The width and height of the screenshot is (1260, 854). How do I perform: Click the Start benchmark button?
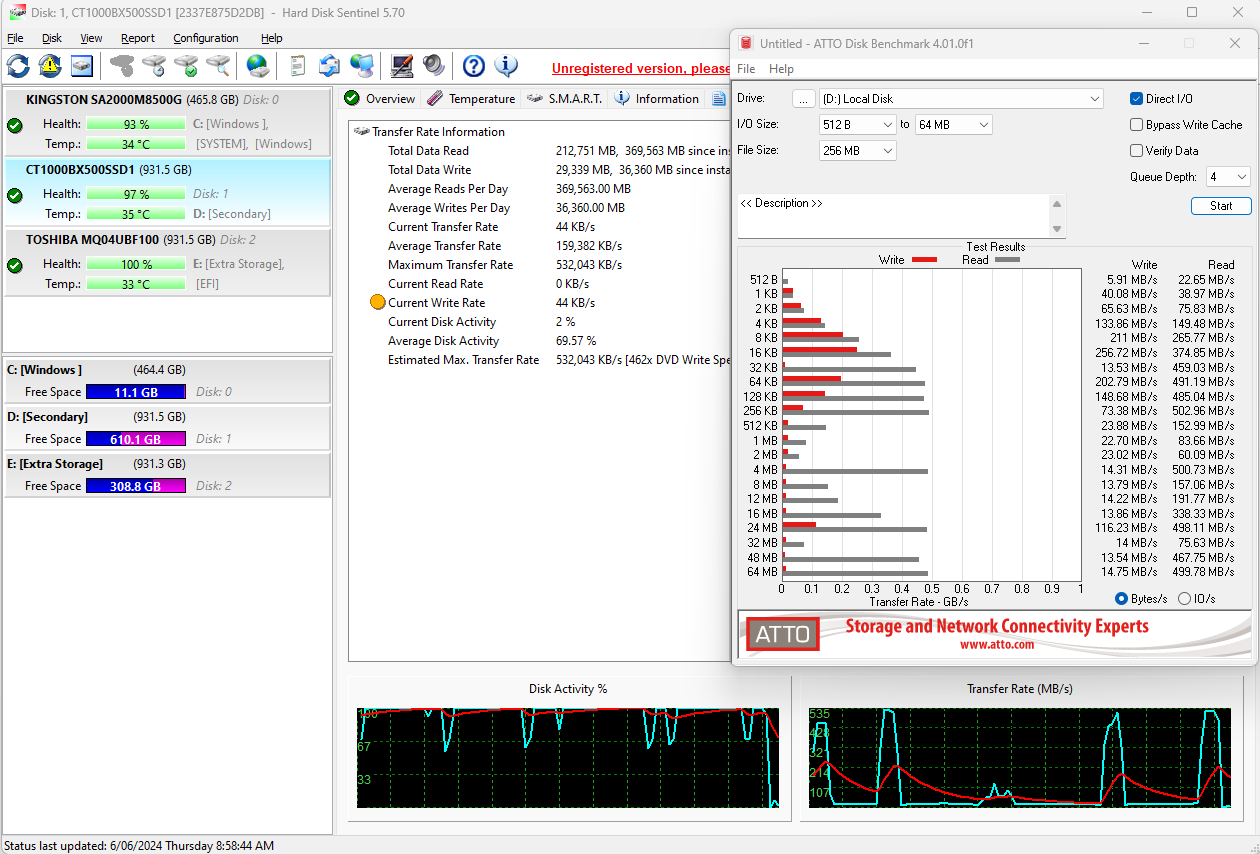point(1221,206)
